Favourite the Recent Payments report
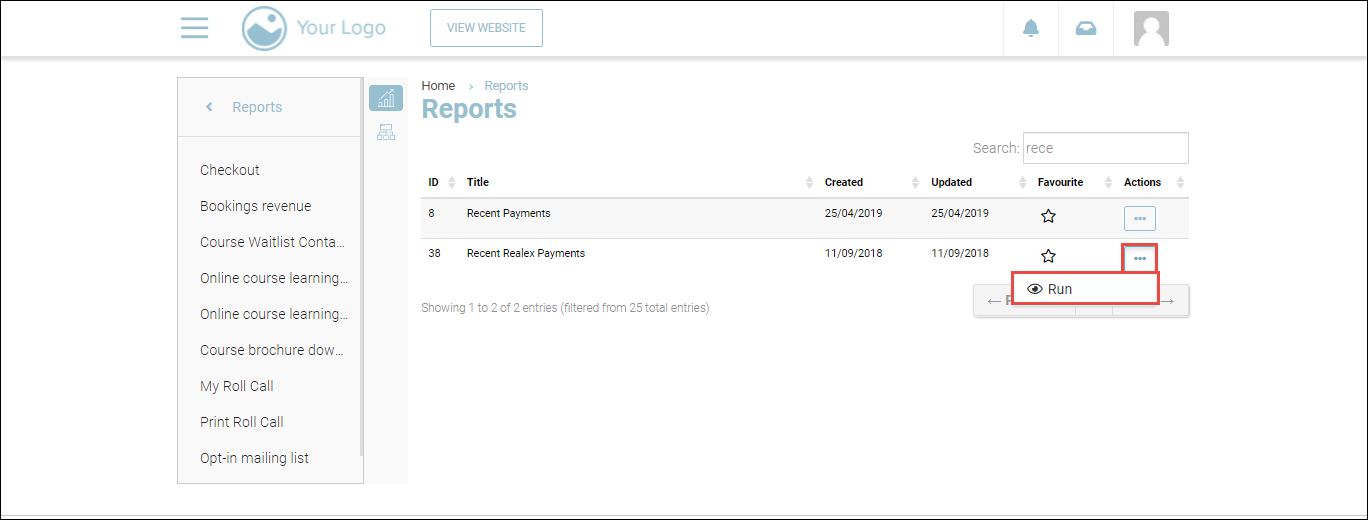This screenshot has height=520, width=1368. click(1048, 216)
